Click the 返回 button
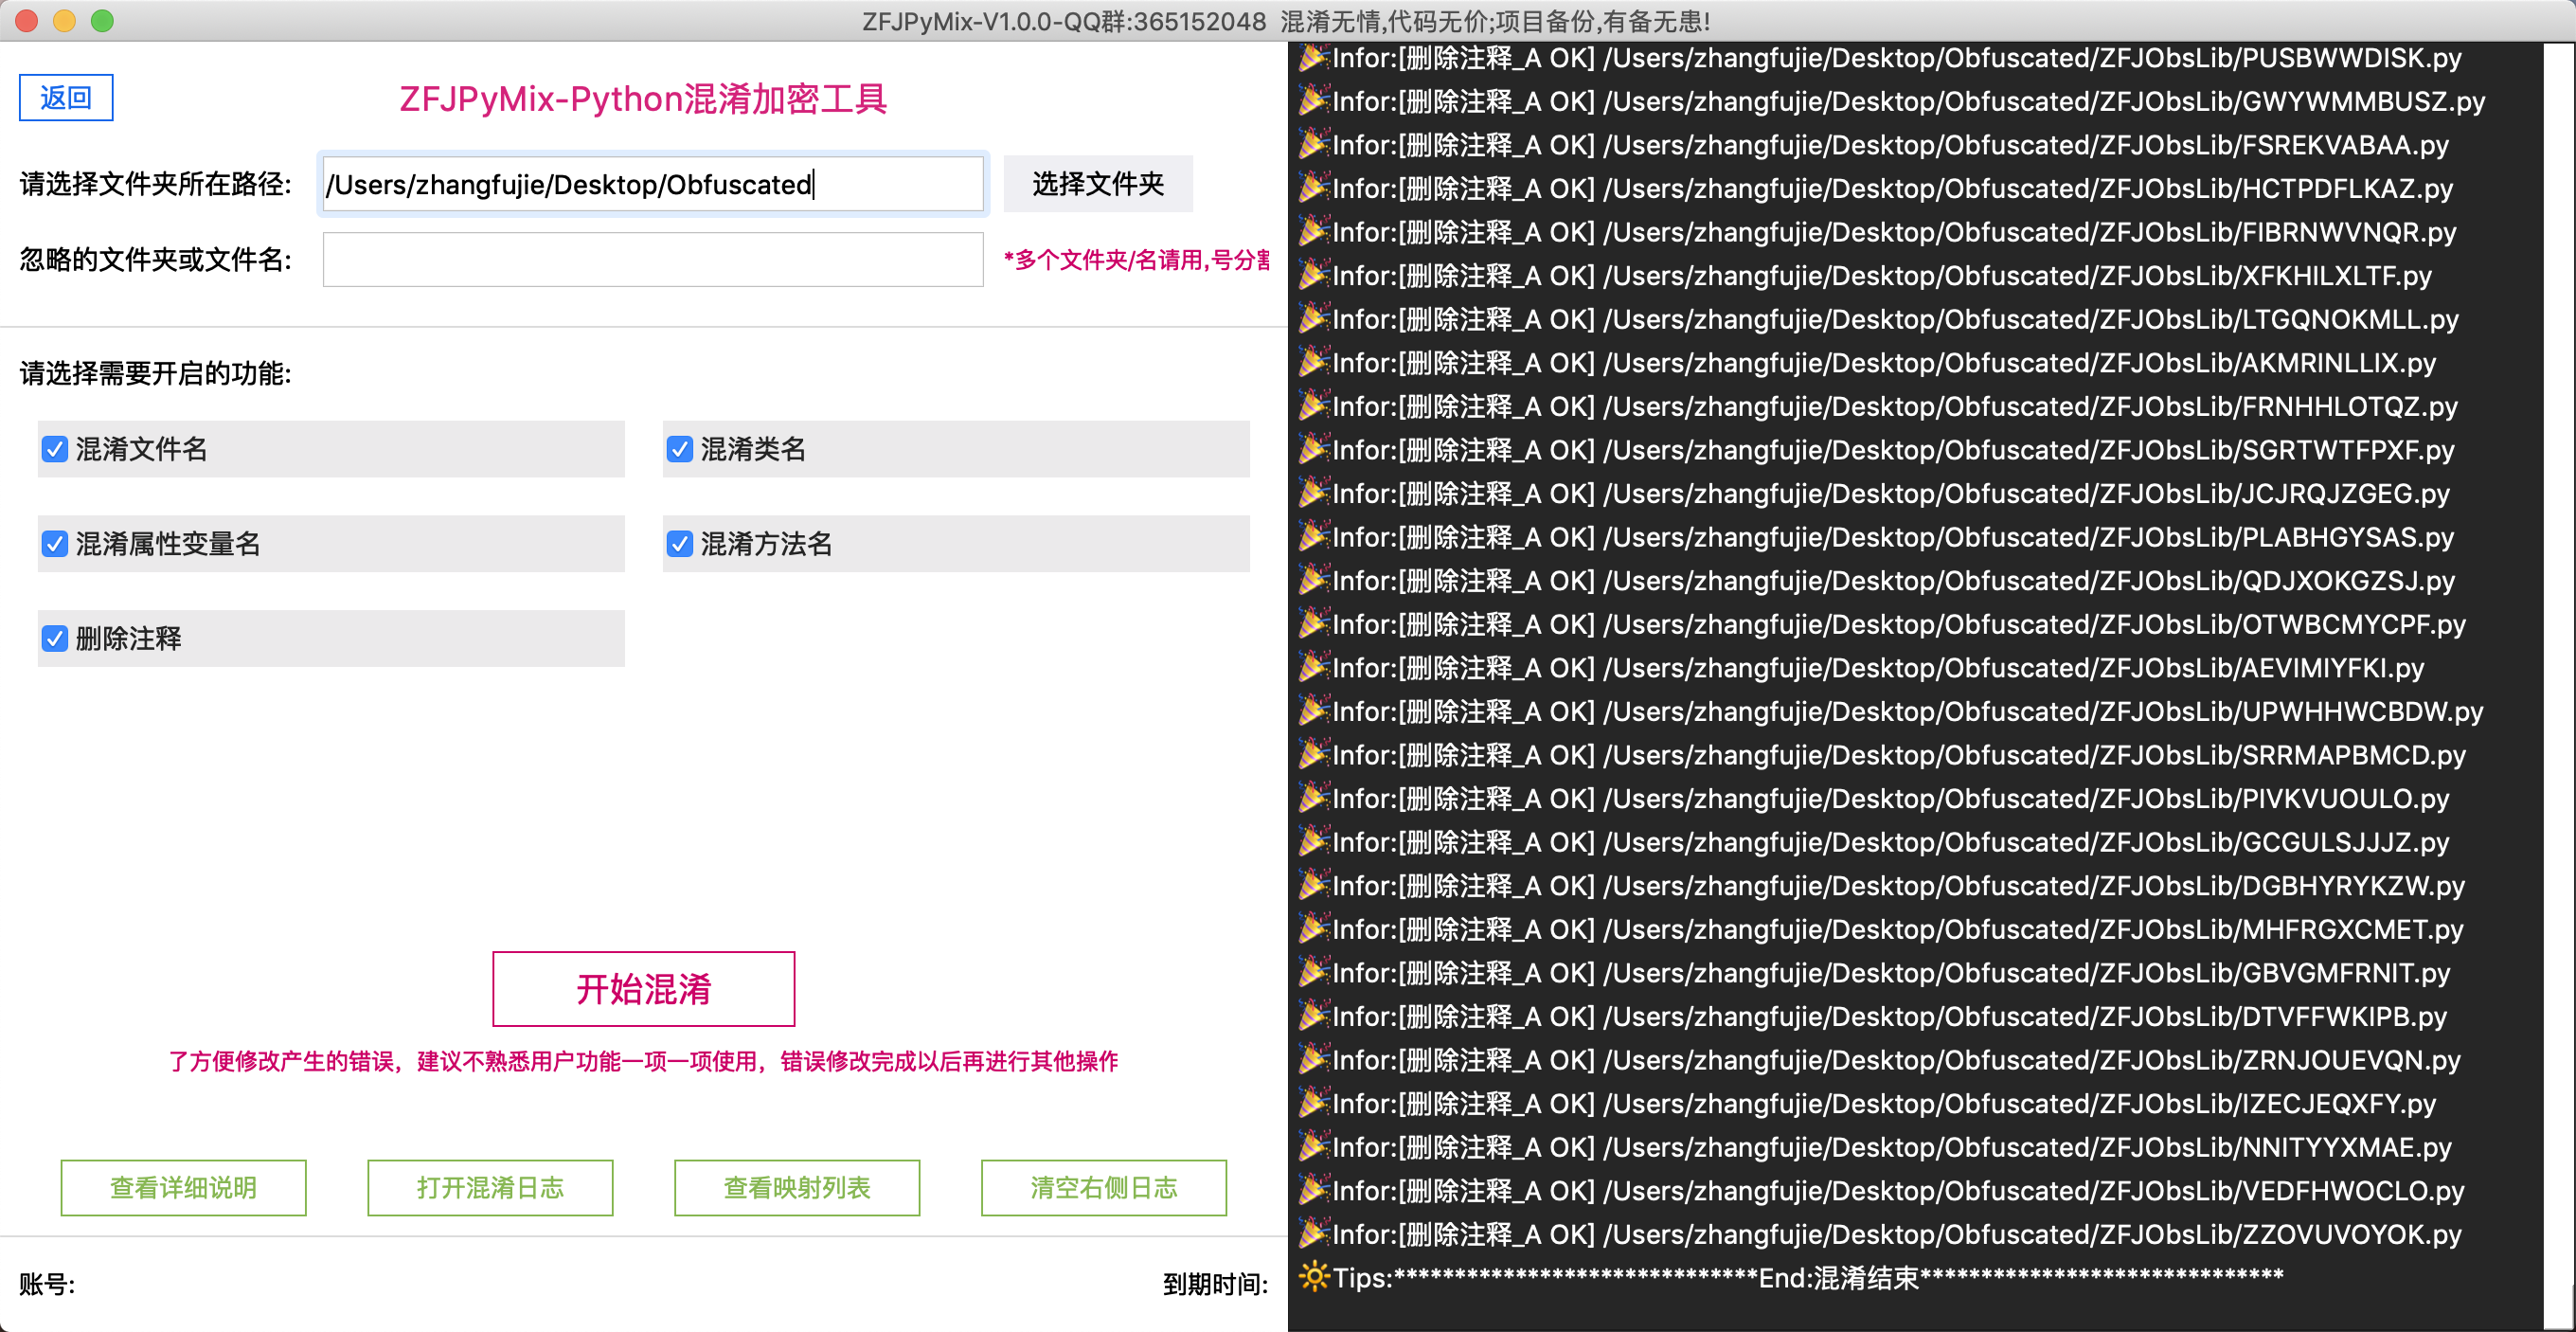 click(x=65, y=97)
